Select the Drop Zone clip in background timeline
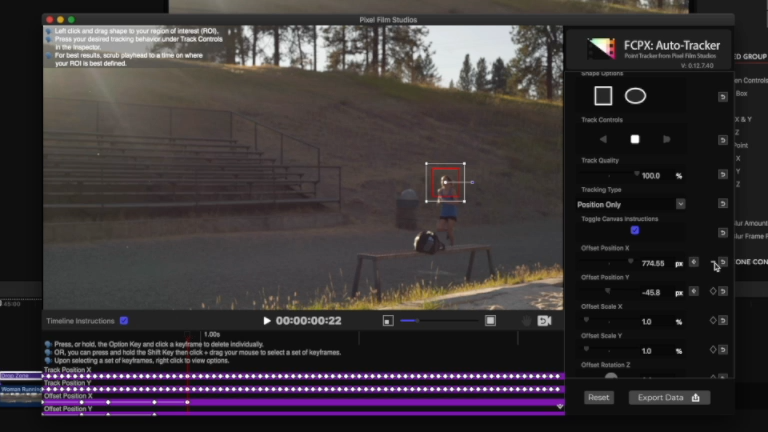This screenshot has width=768, height=432. 21,376
